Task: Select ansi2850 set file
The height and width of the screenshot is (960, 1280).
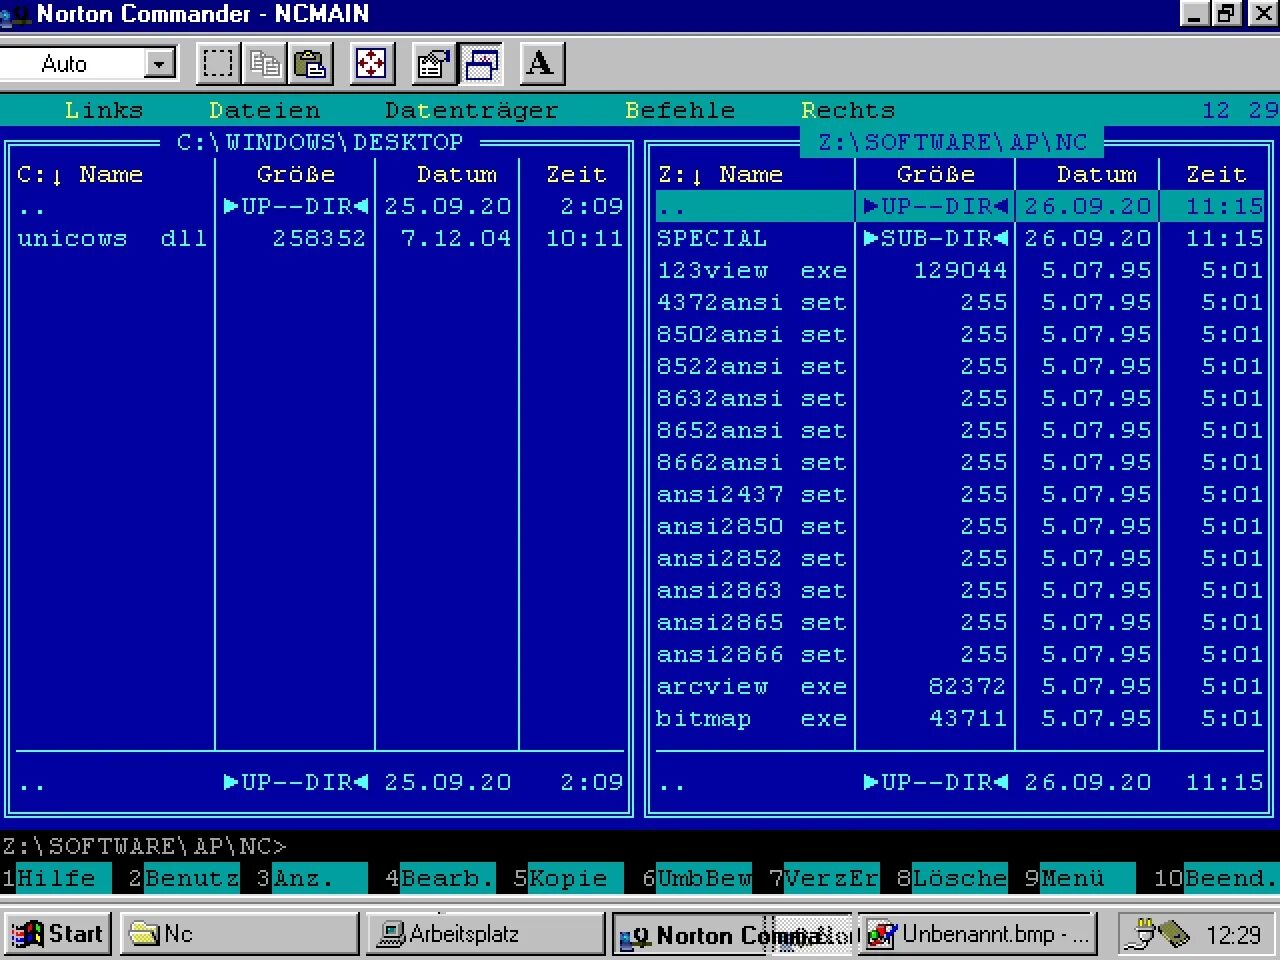Action: click(x=960, y=526)
